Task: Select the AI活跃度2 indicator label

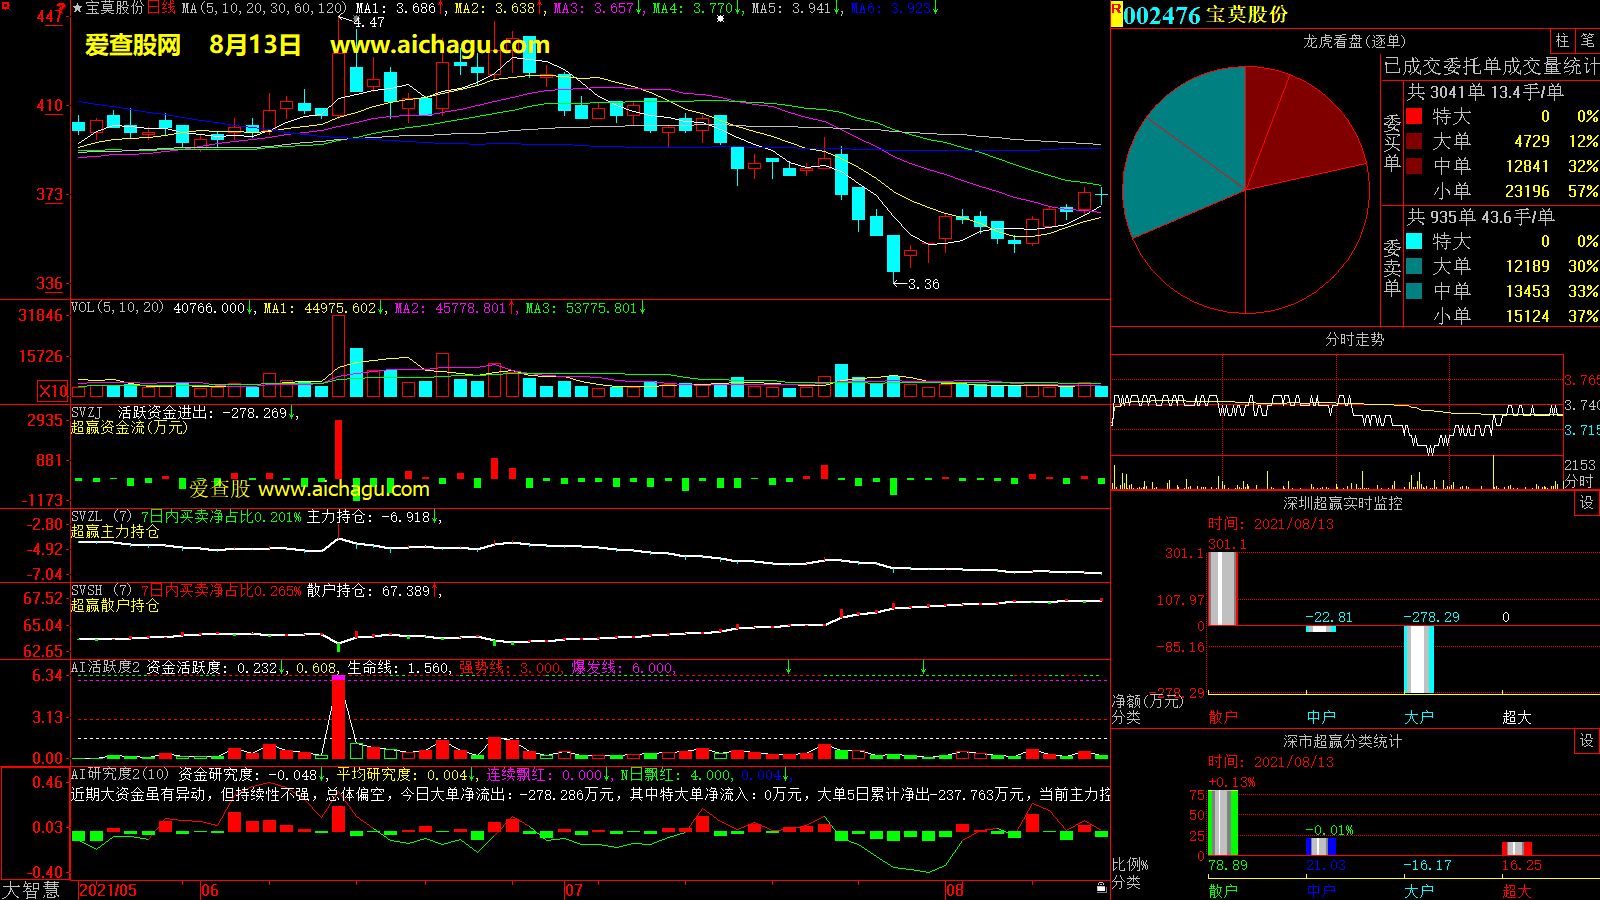Action: point(105,667)
